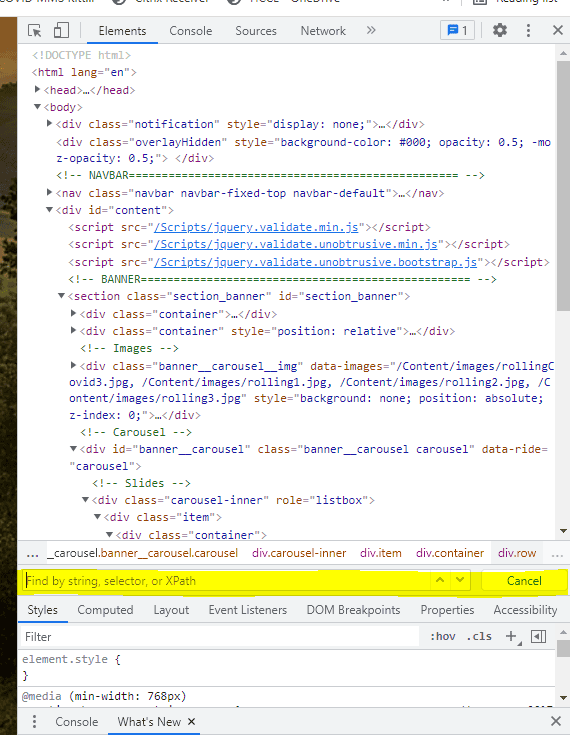Select the NAVBAR comment line
570x735 pixels.
270,175
